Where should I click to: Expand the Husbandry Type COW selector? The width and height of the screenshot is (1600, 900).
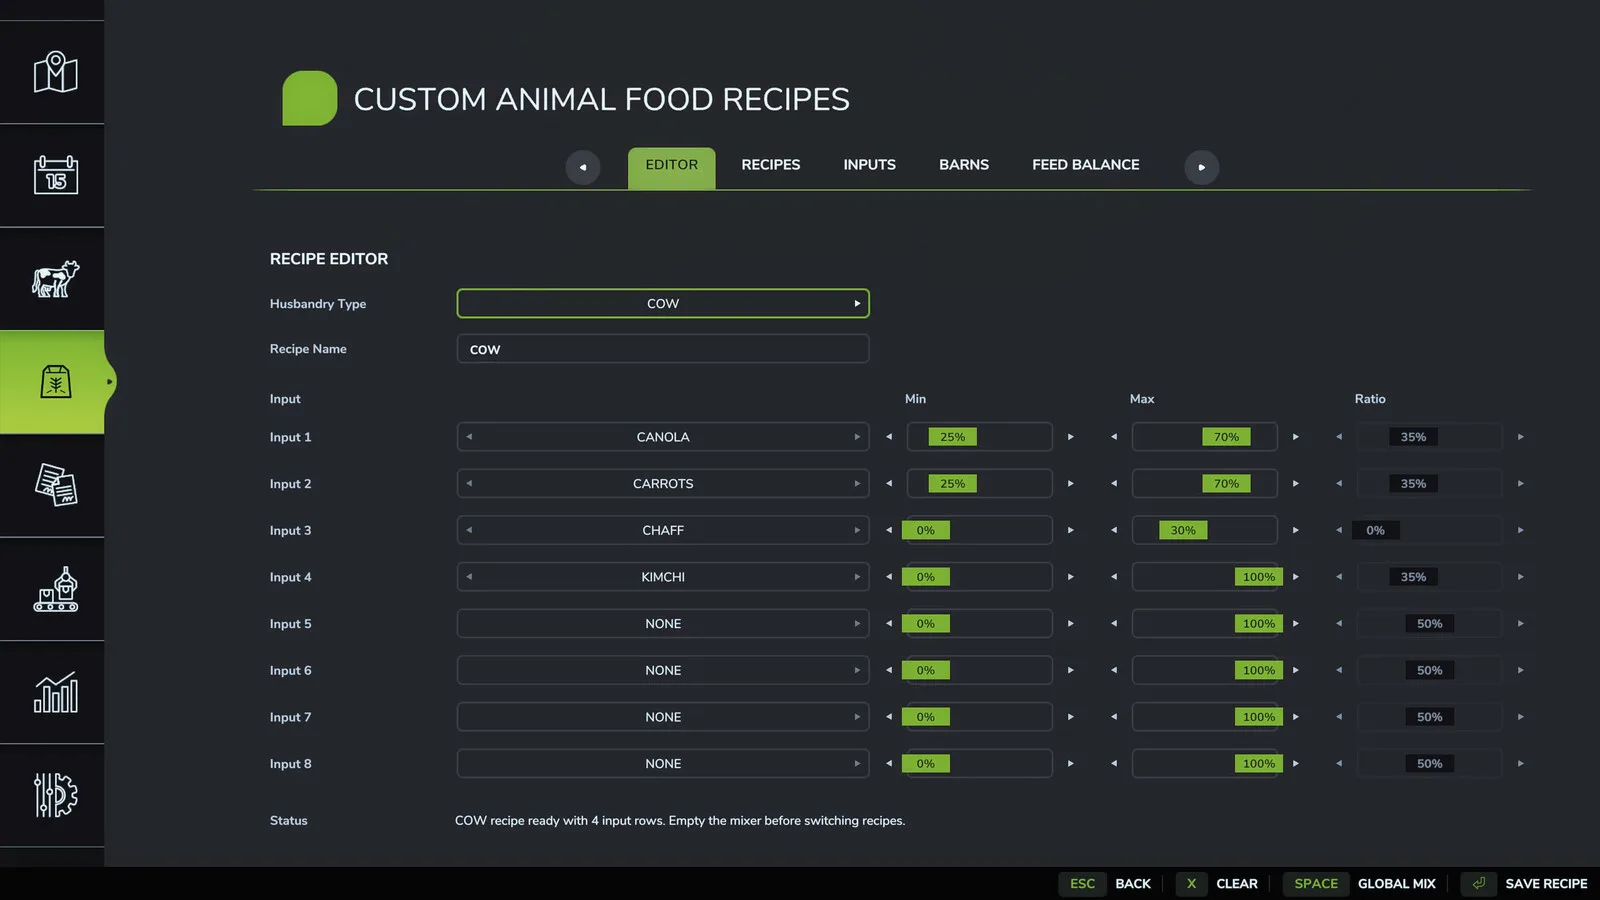coord(663,303)
